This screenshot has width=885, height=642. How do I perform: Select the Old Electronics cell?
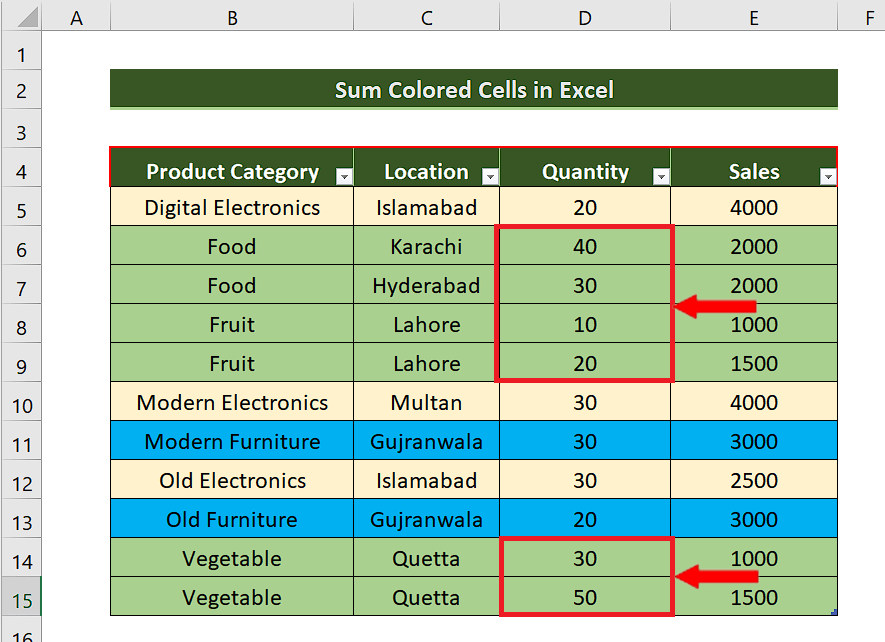(231, 480)
